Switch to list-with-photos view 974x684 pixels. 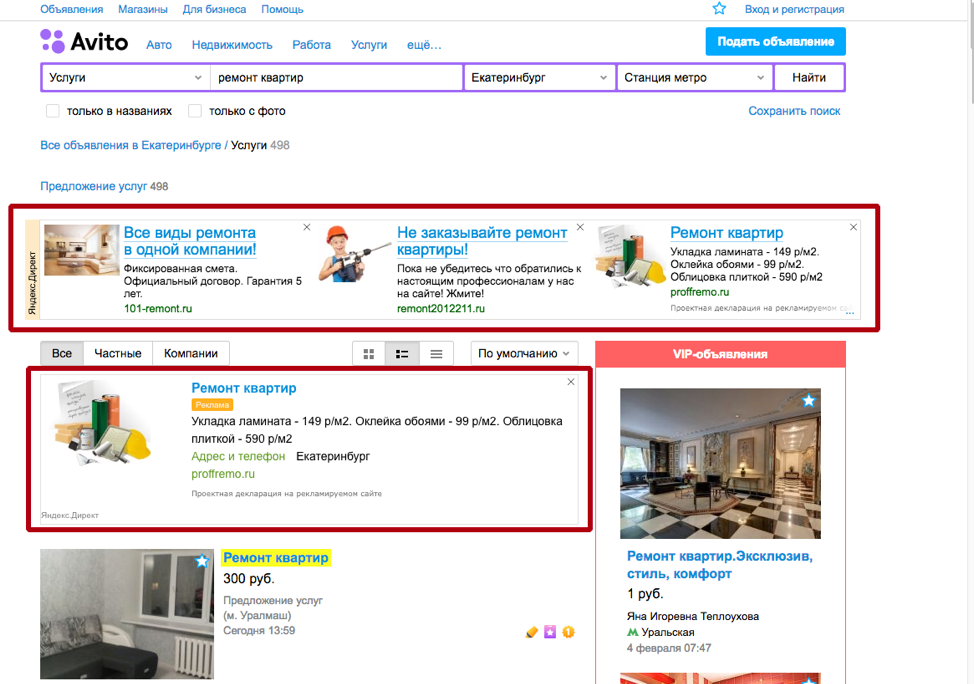(x=402, y=354)
